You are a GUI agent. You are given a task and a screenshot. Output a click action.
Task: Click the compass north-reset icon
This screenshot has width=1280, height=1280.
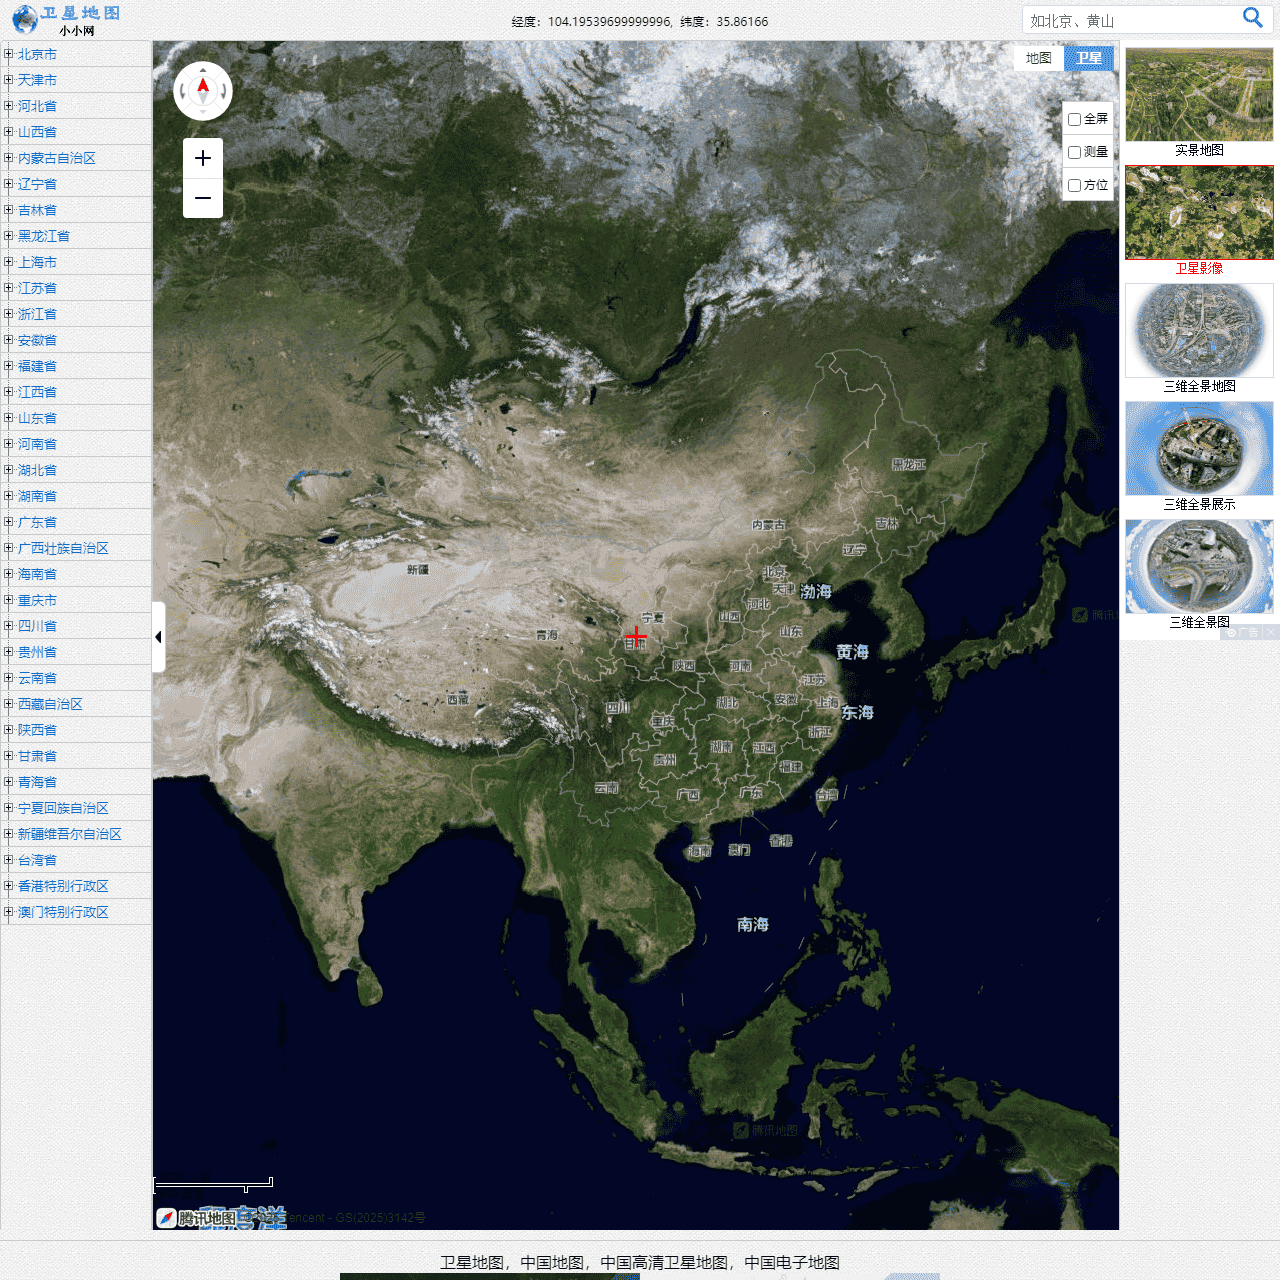coord(203,91)
